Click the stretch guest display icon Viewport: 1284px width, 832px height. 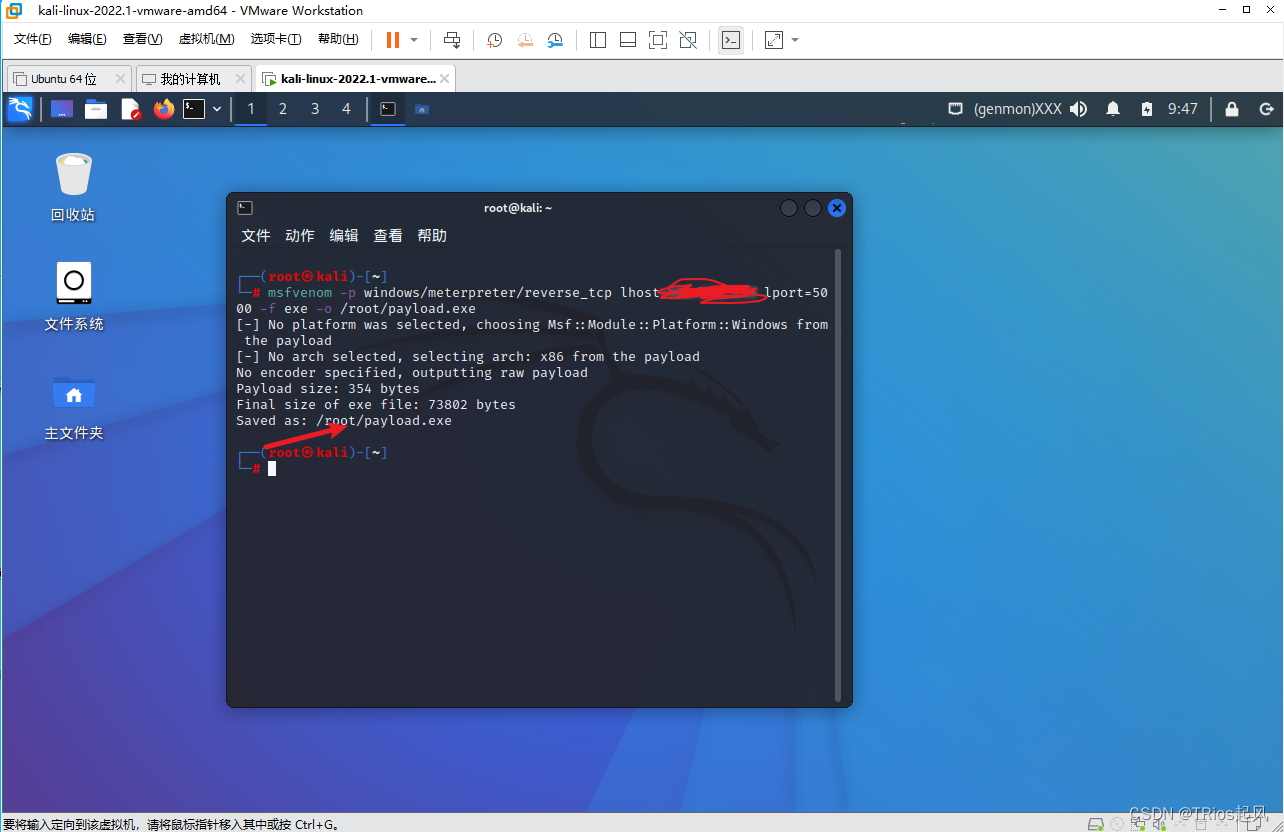(774, 40)
